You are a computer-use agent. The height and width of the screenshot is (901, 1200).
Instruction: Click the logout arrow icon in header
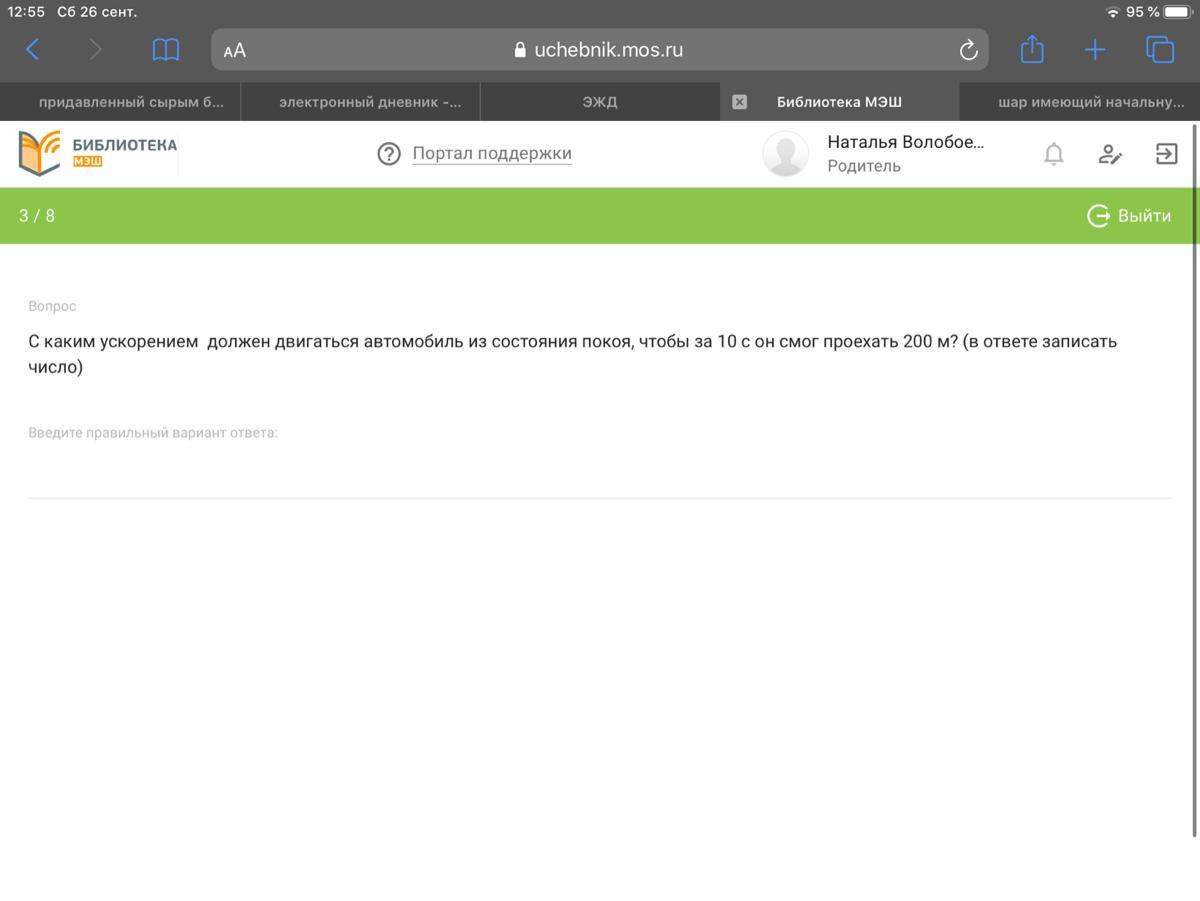click(x=1166, y=154)
